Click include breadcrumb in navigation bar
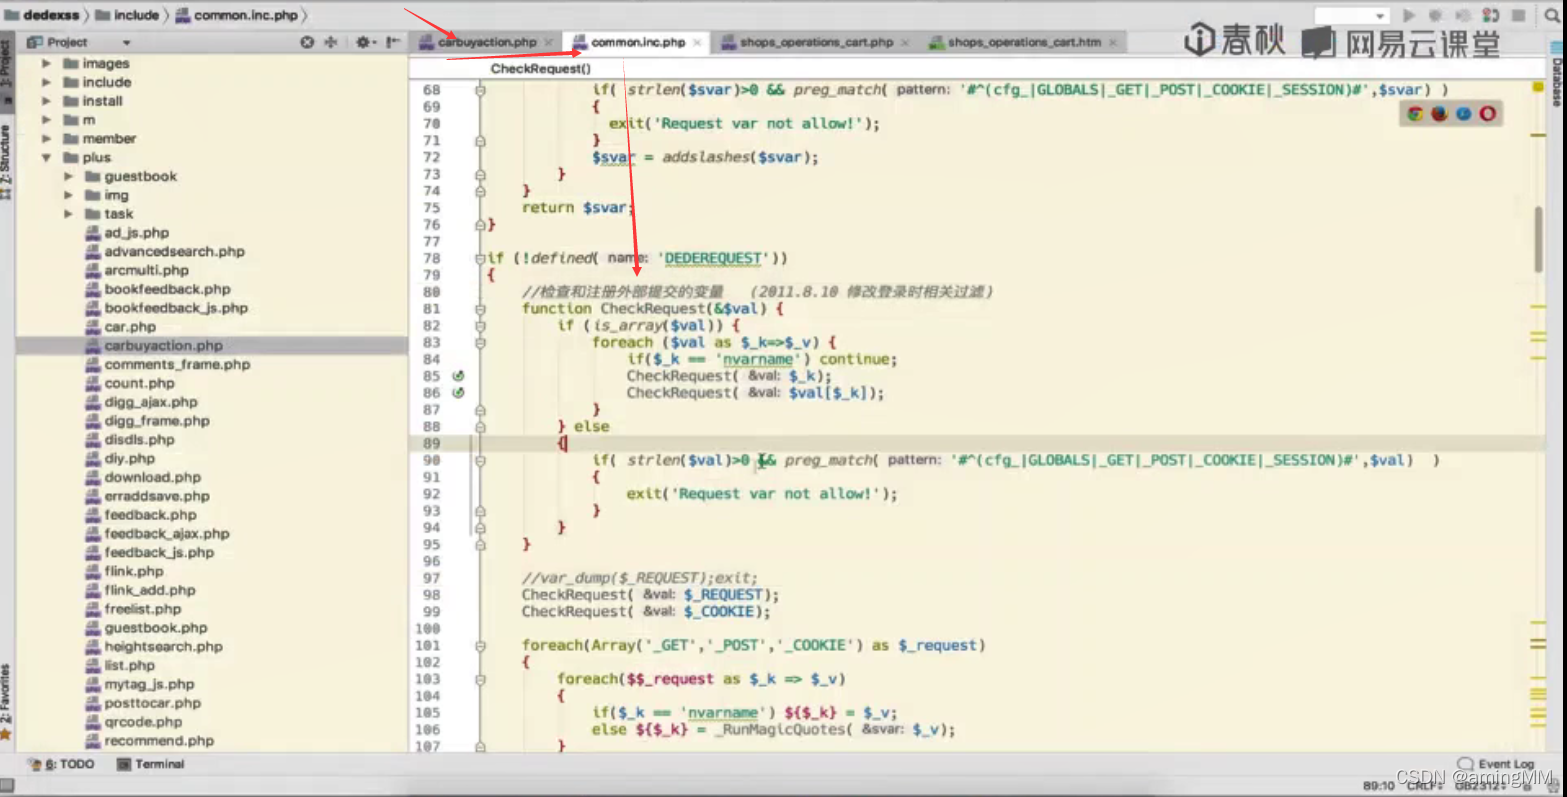The width and height of the screenshot is (1567, 797). pos(128,15)
